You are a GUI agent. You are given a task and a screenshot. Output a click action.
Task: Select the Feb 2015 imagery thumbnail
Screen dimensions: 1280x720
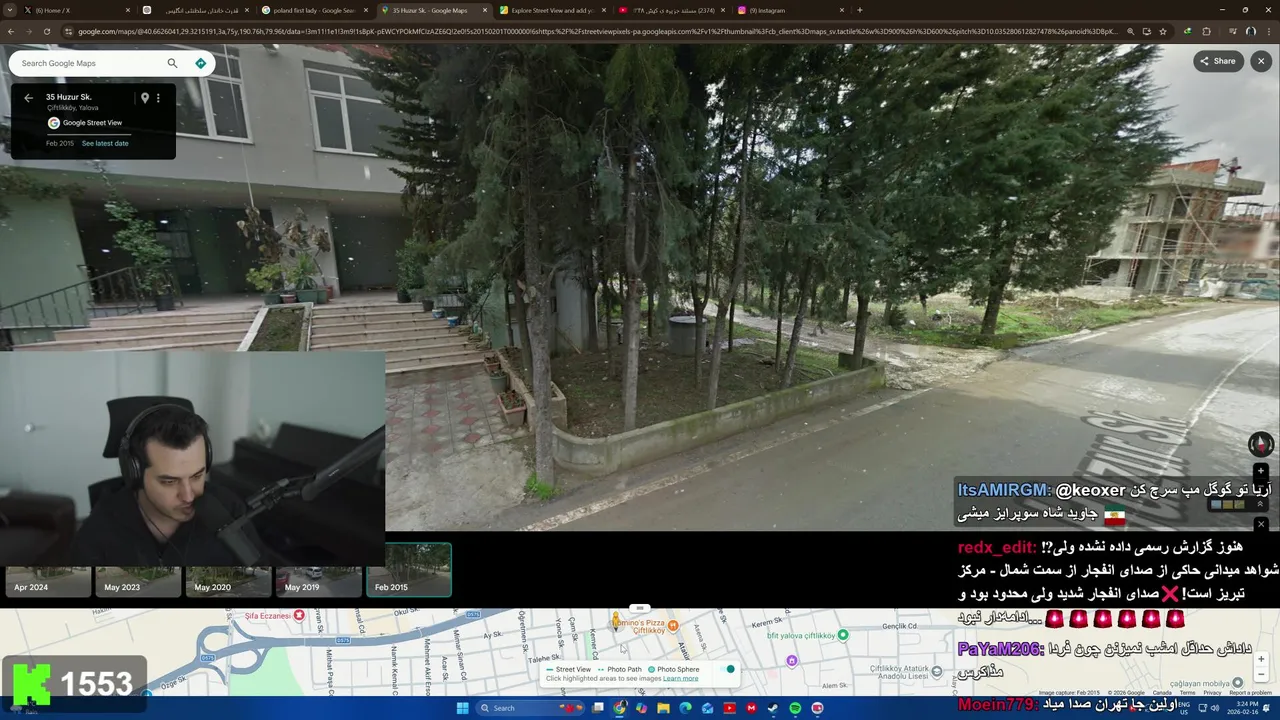408,570
